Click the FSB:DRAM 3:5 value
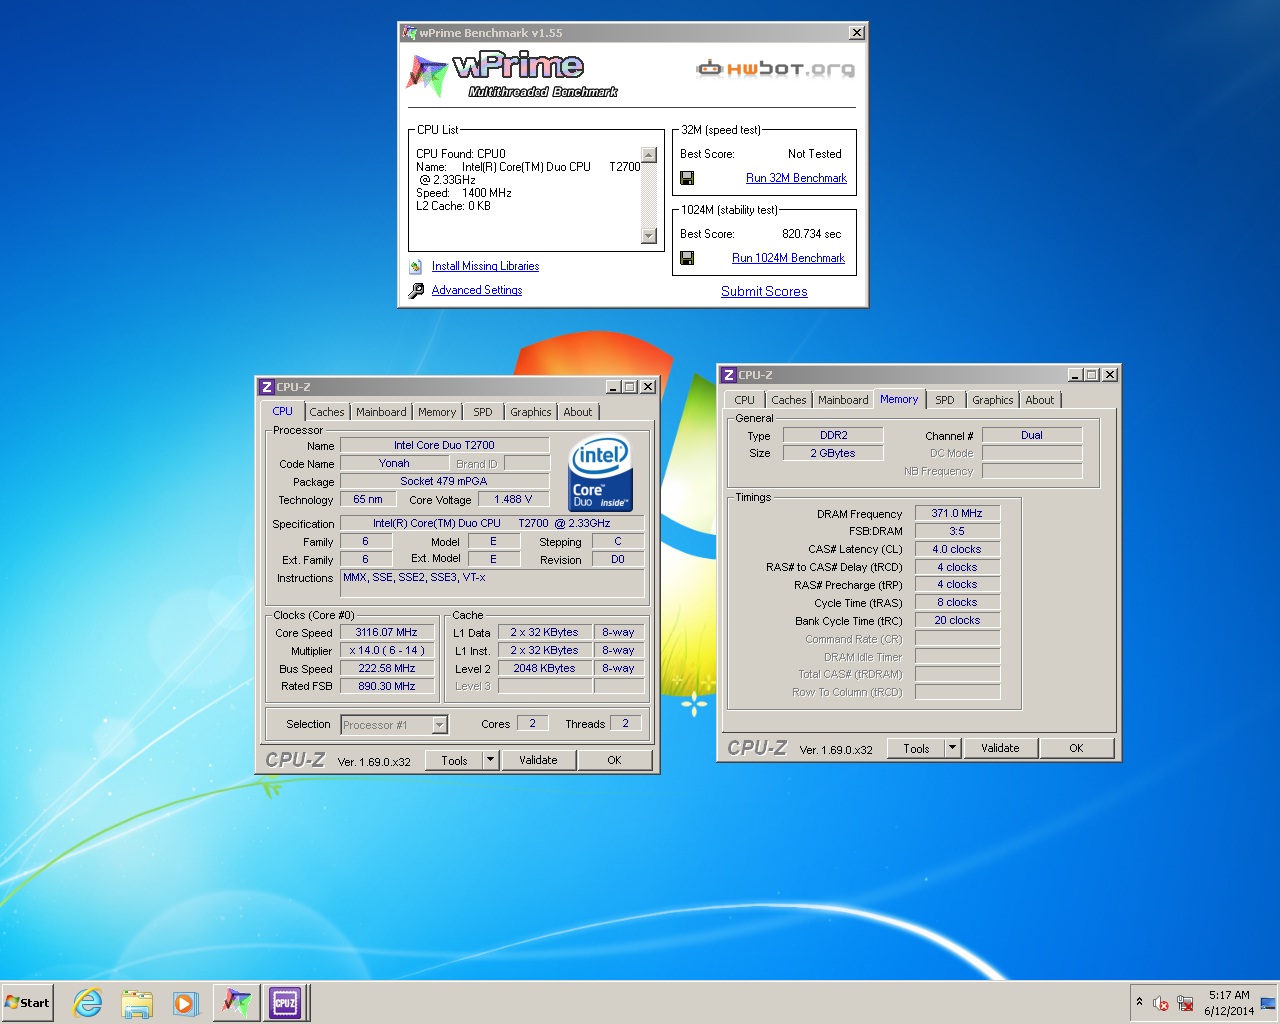1280x1024 pixels. pyautogui.click(x=957, y=532)
